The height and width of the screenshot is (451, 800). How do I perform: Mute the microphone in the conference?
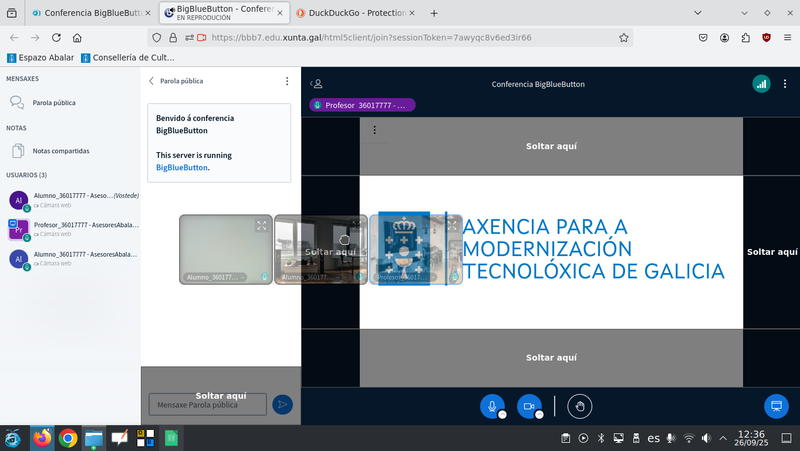tap(491, 405)
